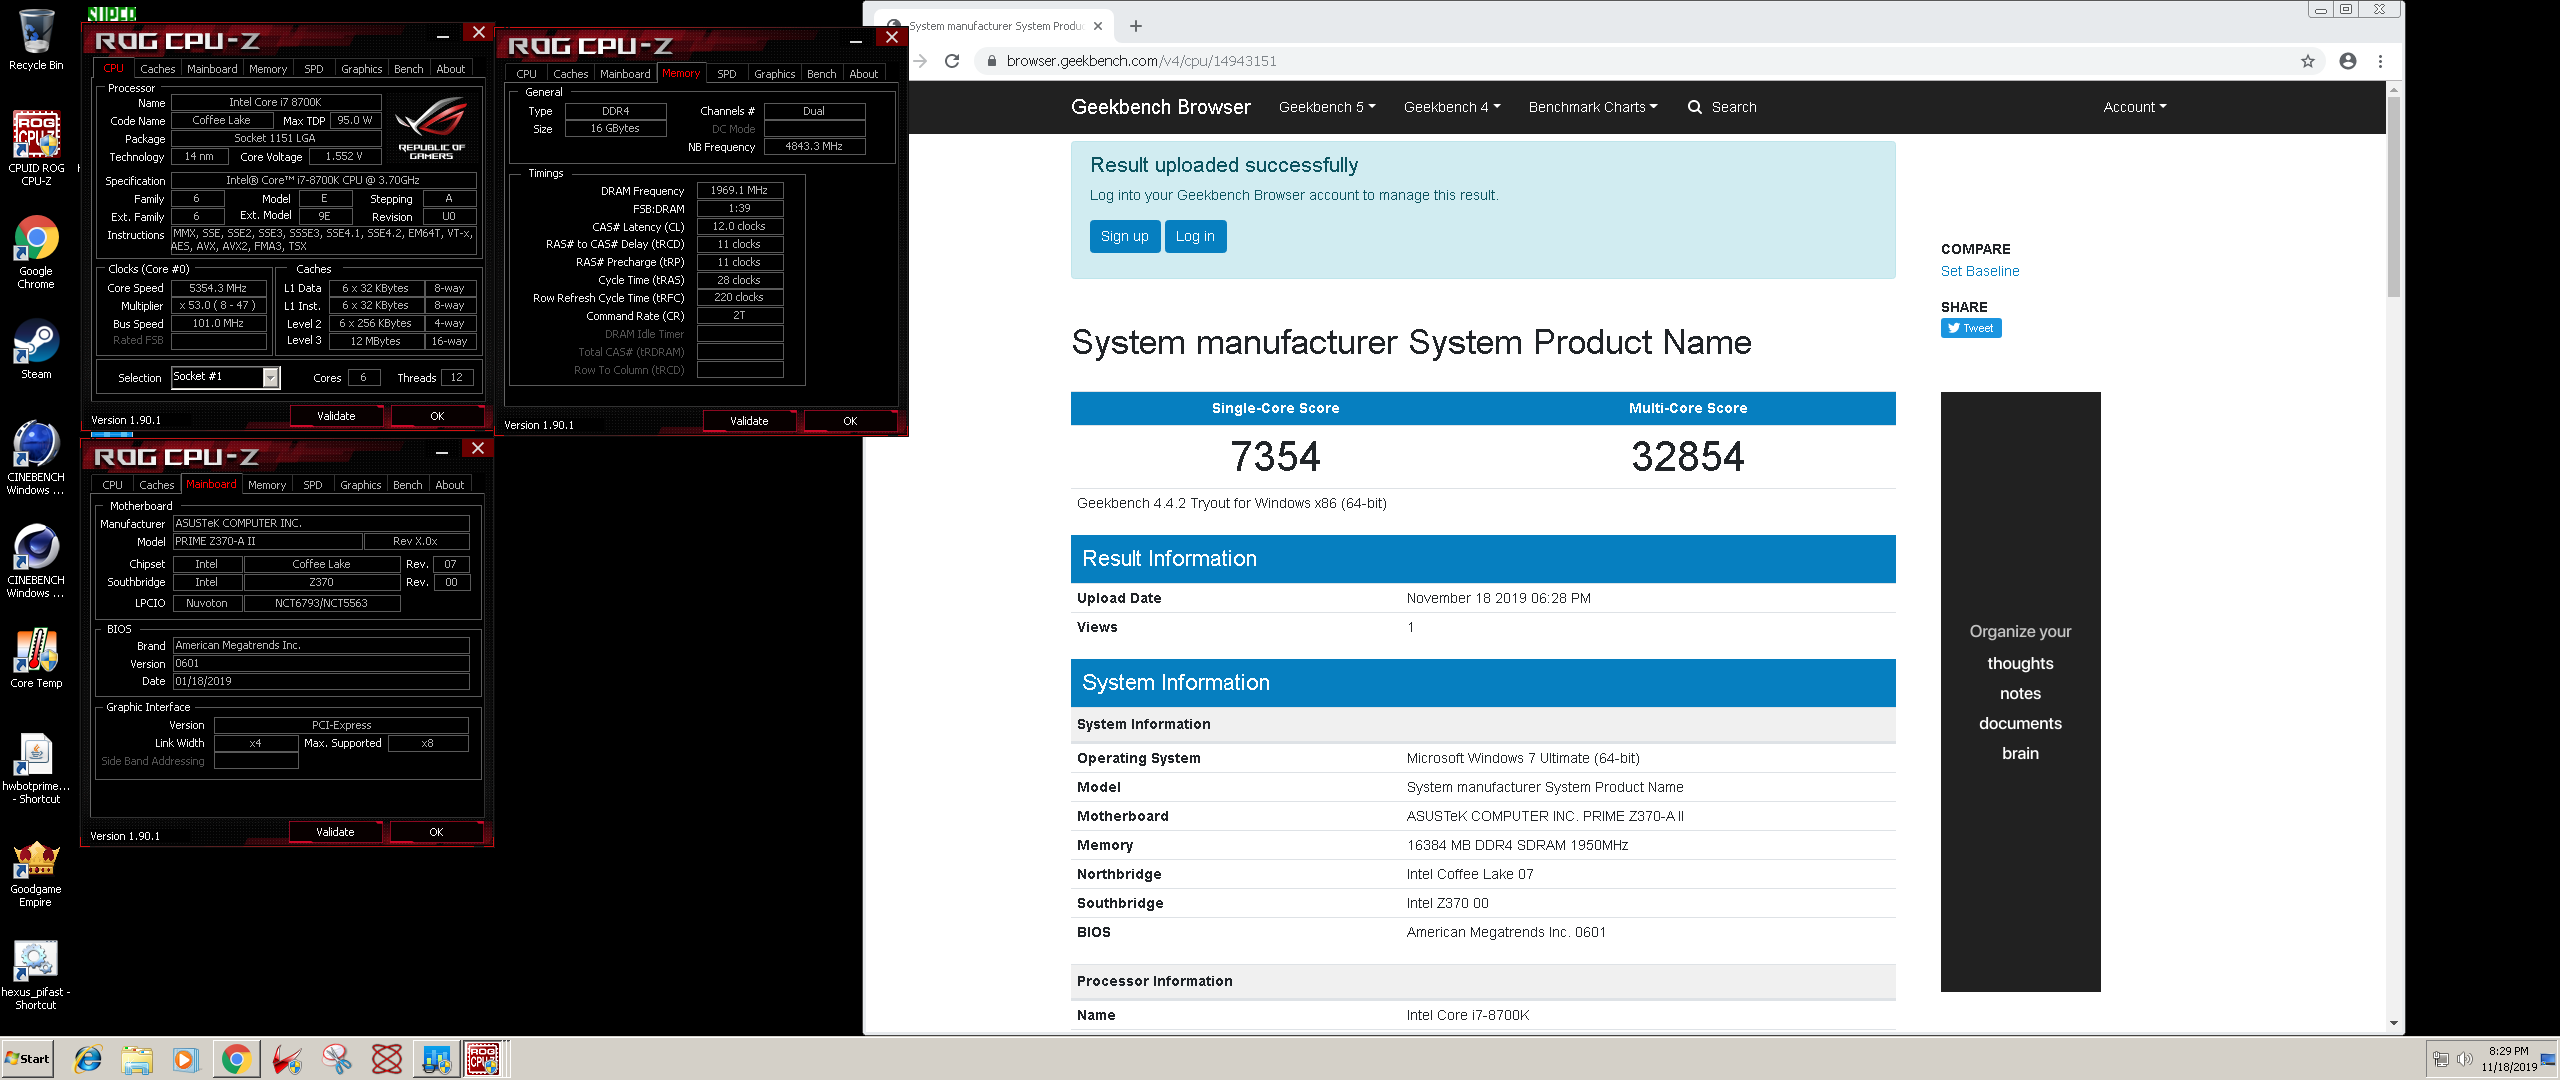Click the Tweet share button
The width and height of the screenshot is (2560, 1080).
1971,328
